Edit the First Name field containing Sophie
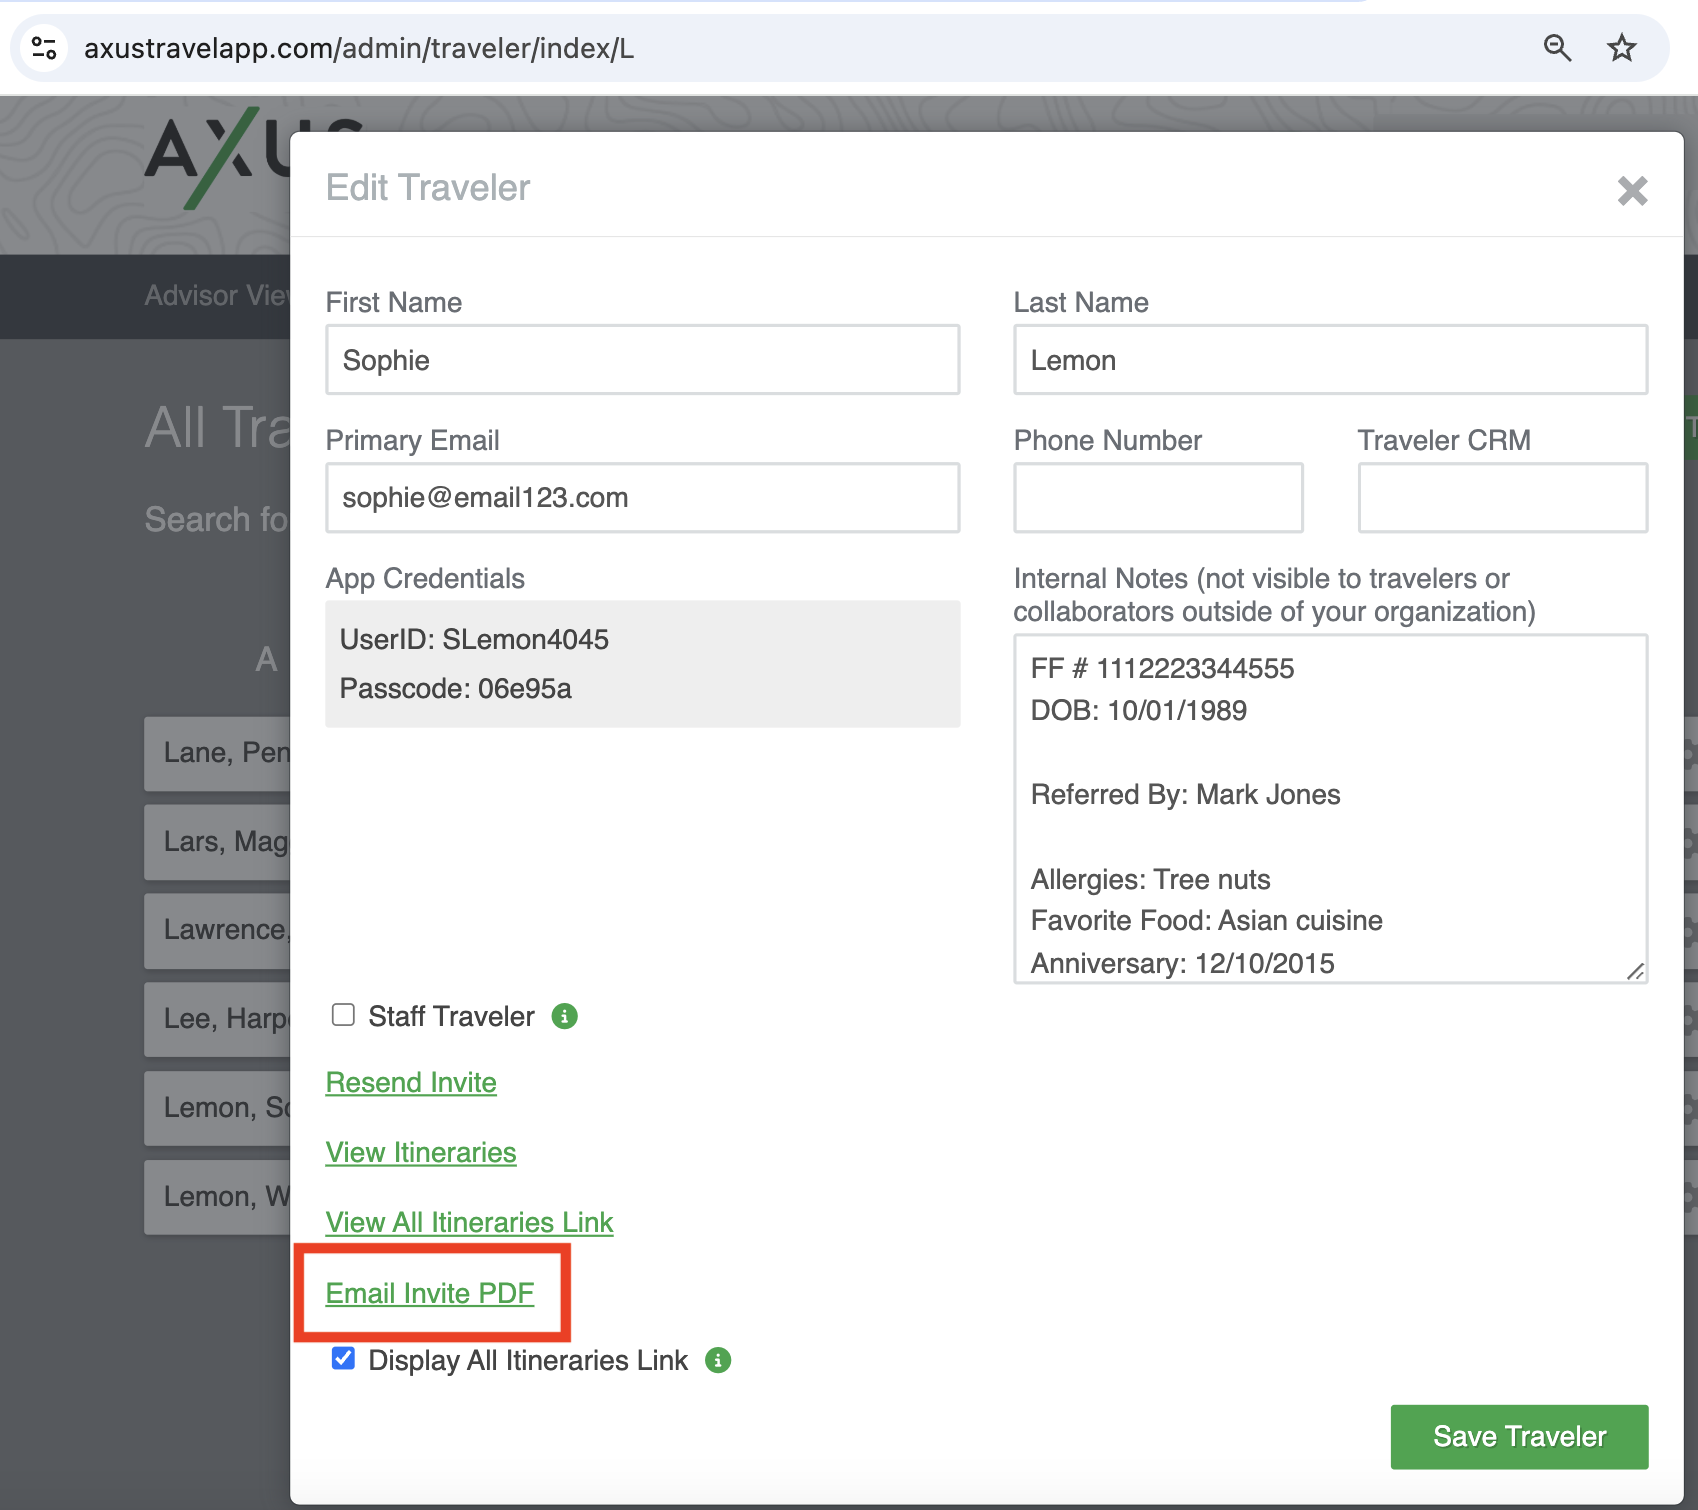 coord(643,360)
